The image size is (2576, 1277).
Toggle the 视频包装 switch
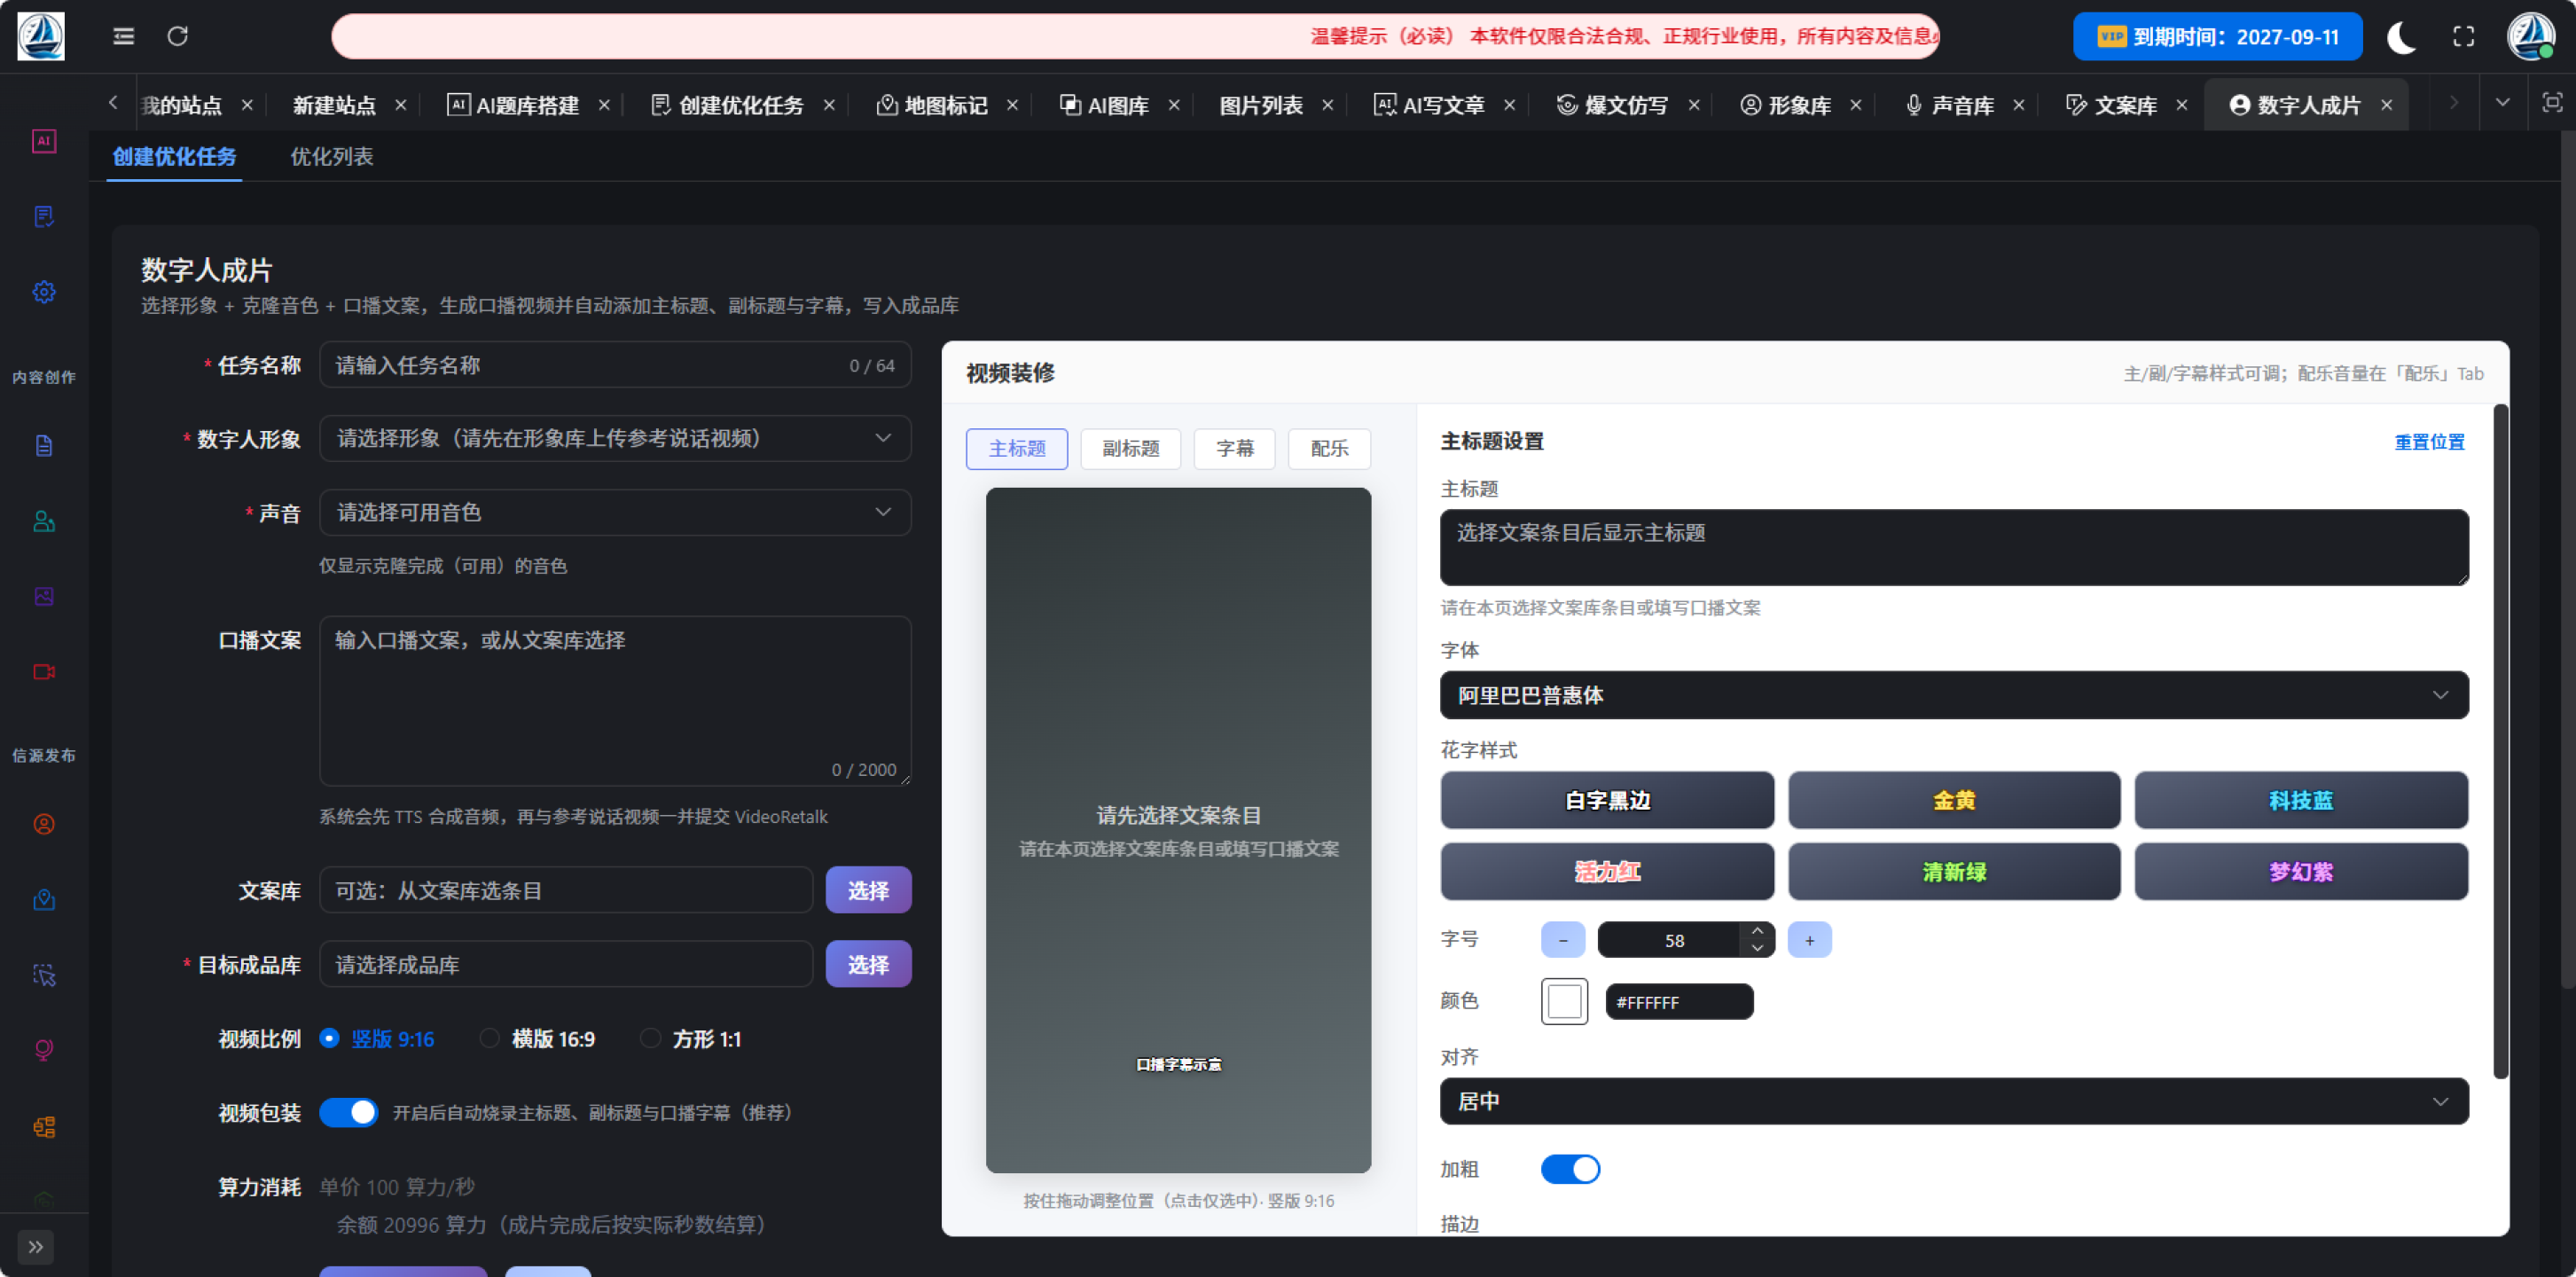click(x=348, y=1113)
